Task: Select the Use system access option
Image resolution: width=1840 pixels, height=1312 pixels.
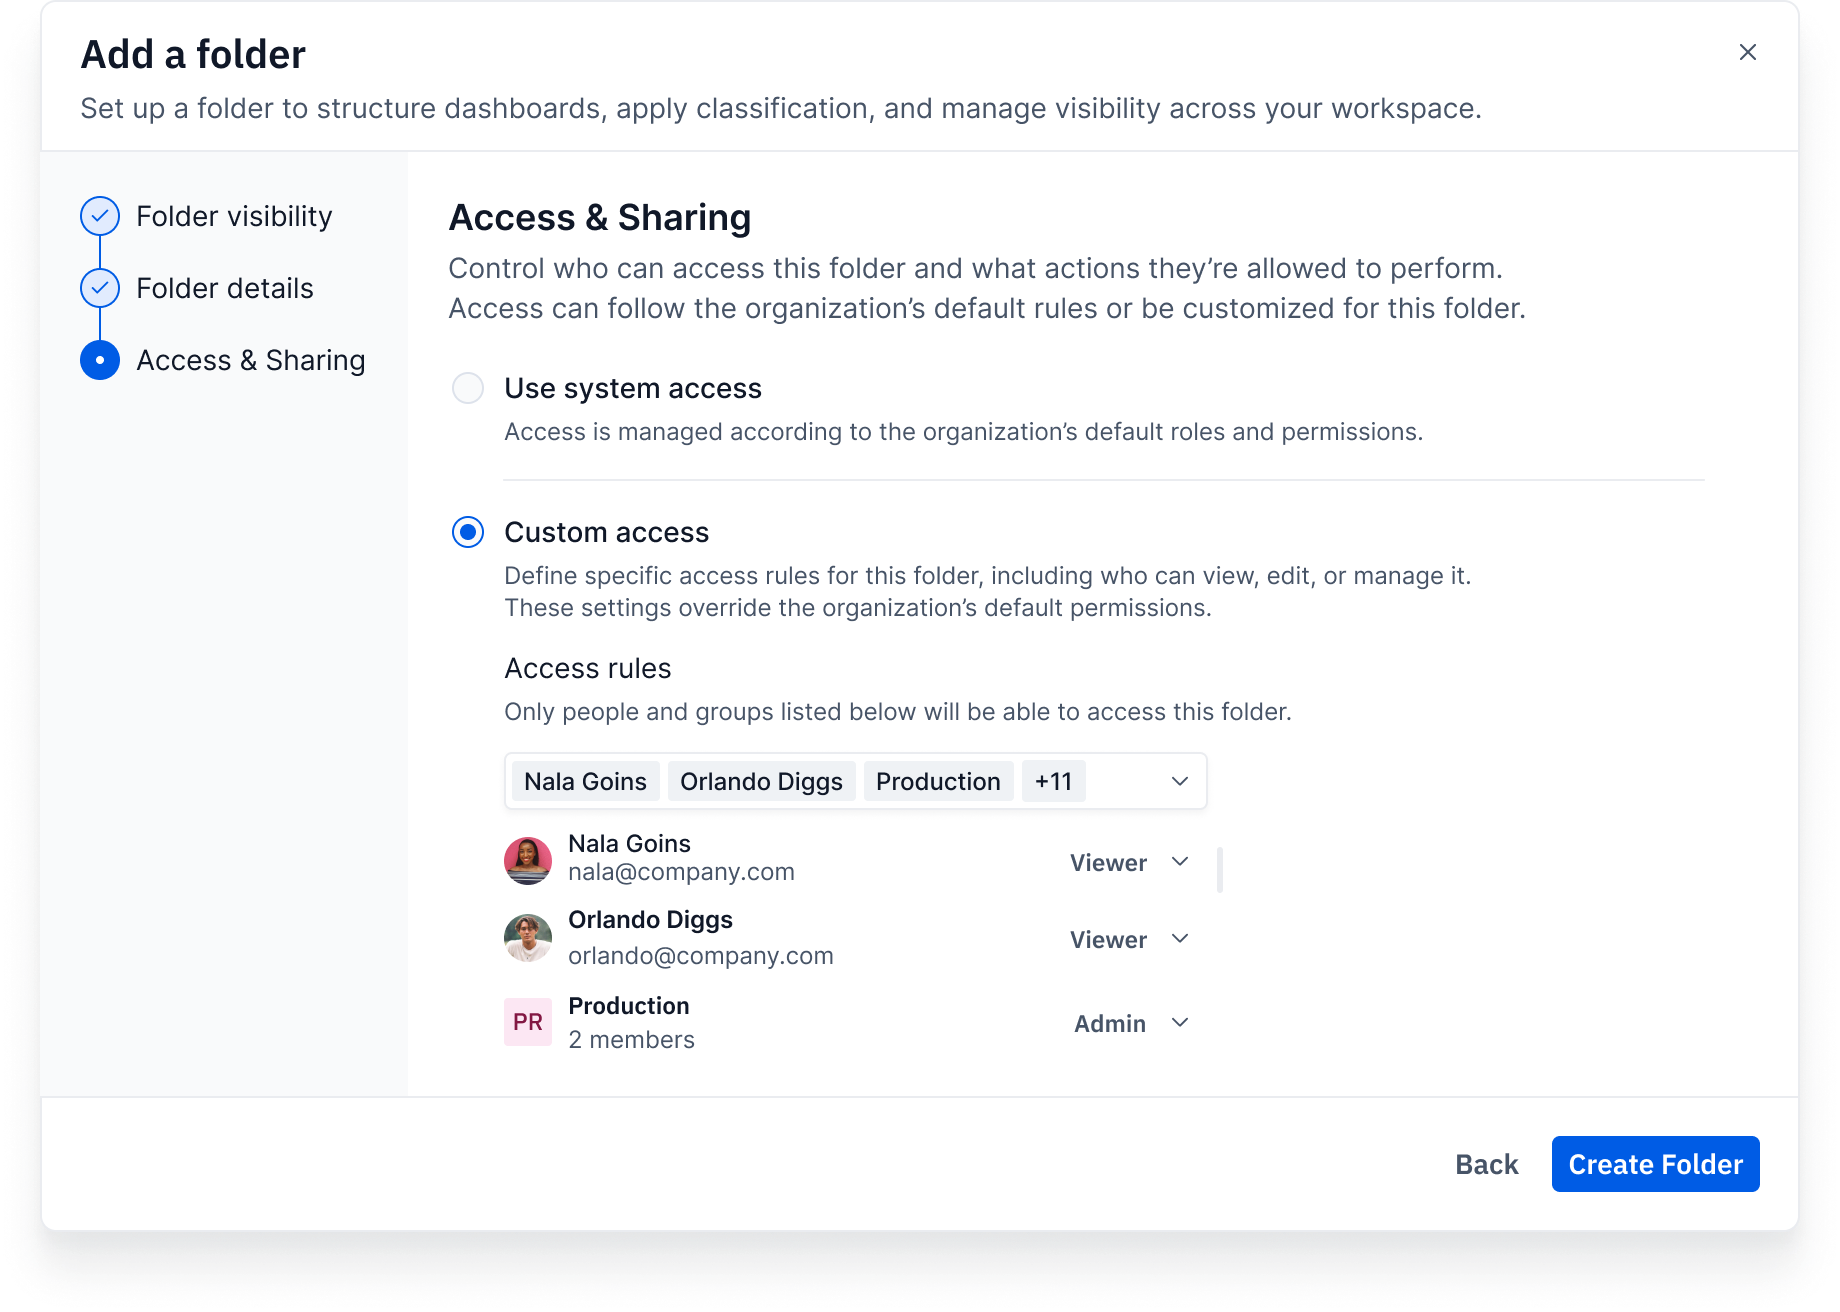Action: point(468,388)
